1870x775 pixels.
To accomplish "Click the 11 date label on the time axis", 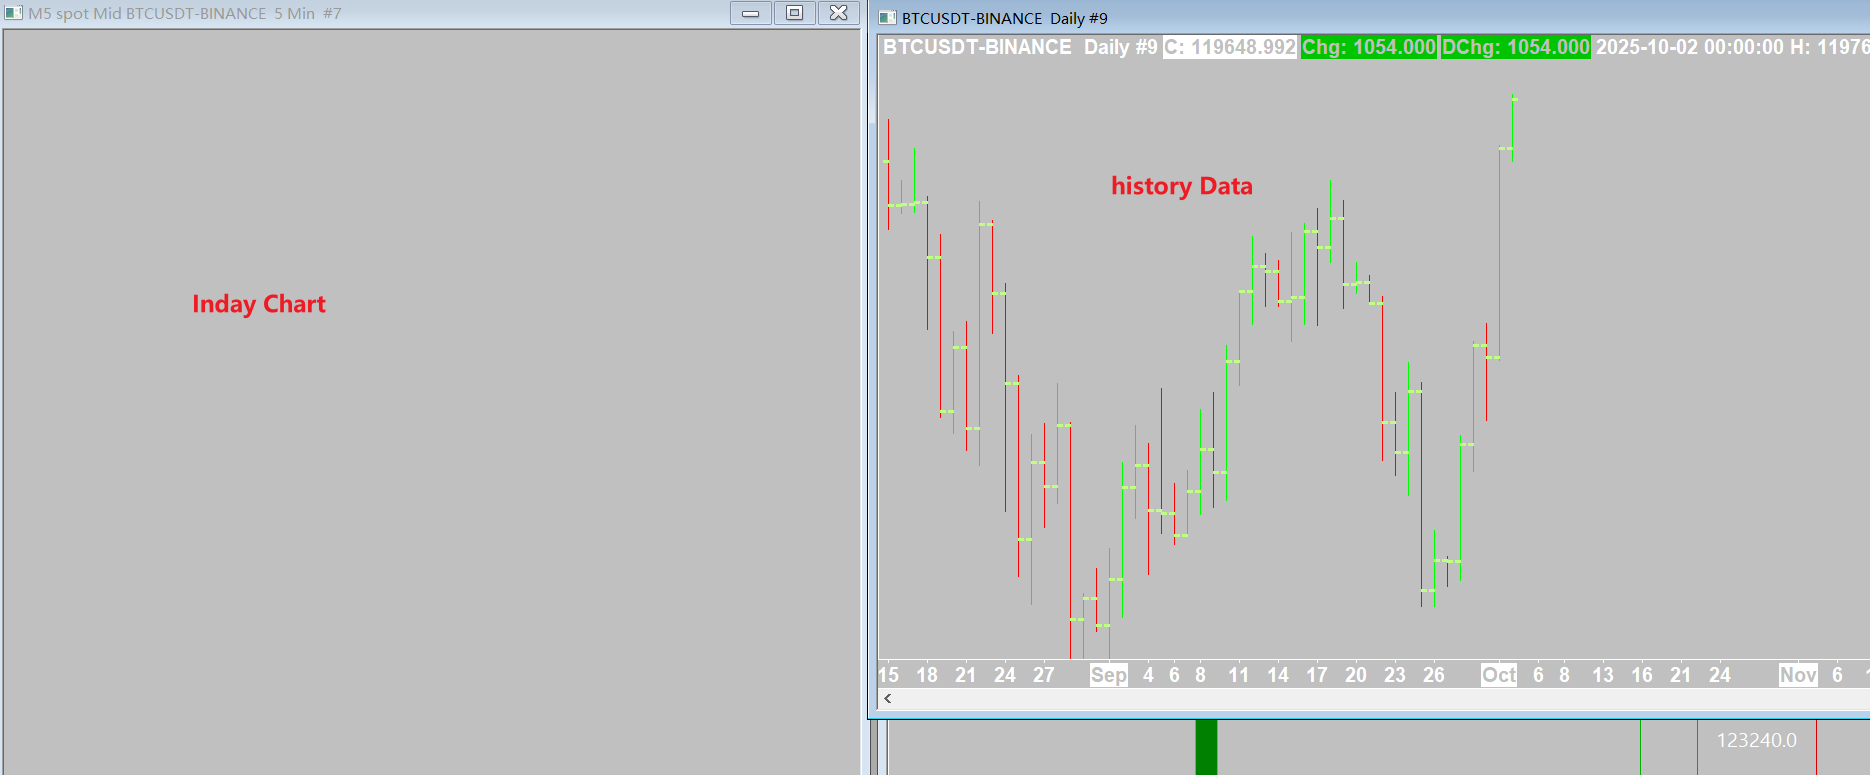I will 1238,675.
